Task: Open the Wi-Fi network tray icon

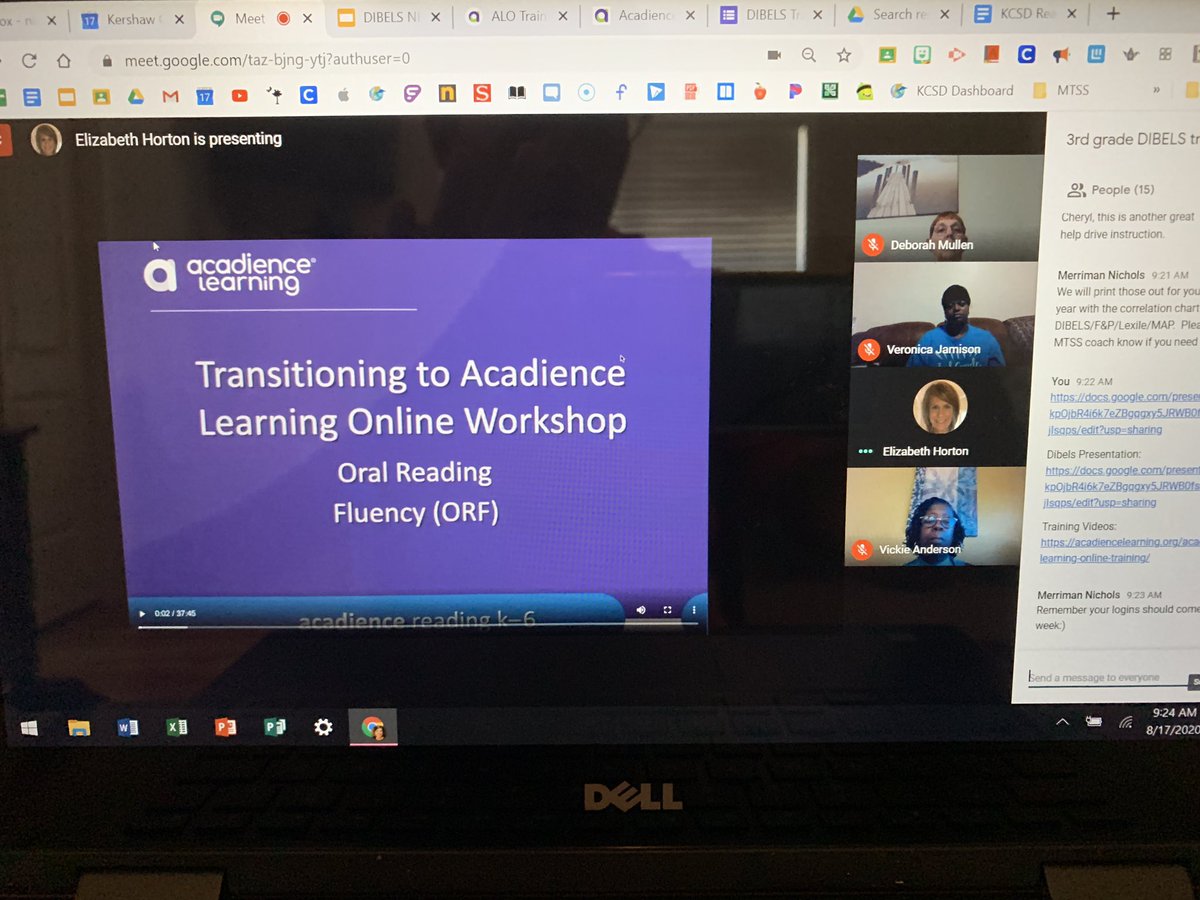Action: (1127, 720)
